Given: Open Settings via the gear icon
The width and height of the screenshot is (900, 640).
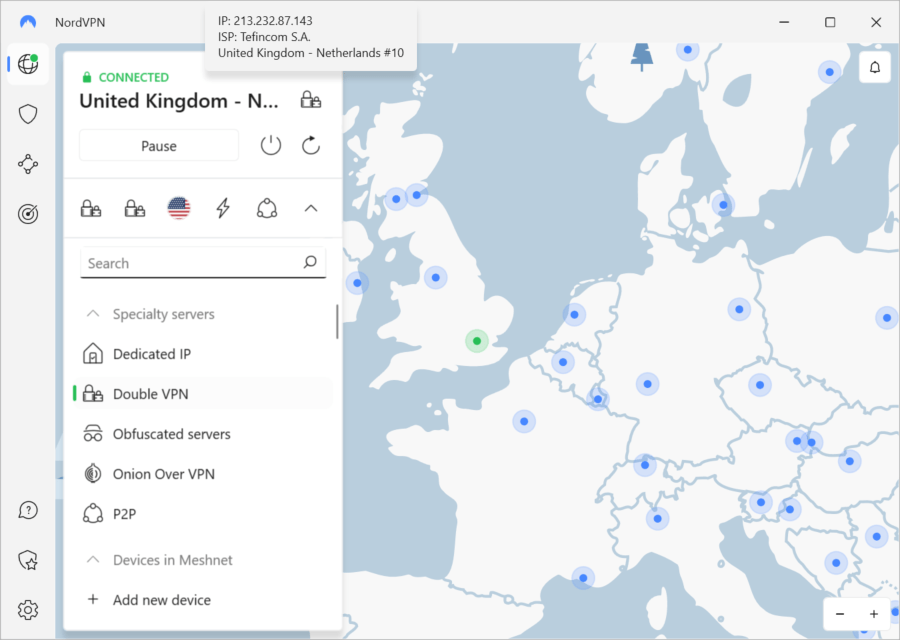Looking at the screenshot, I should (27, 609).
